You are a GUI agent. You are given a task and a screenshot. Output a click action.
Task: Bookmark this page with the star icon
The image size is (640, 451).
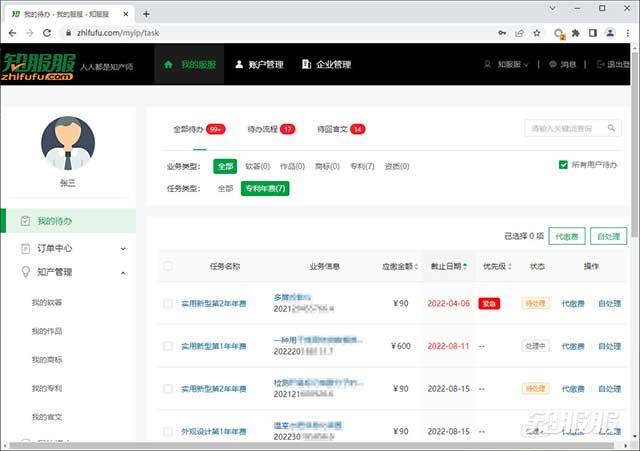537,33
